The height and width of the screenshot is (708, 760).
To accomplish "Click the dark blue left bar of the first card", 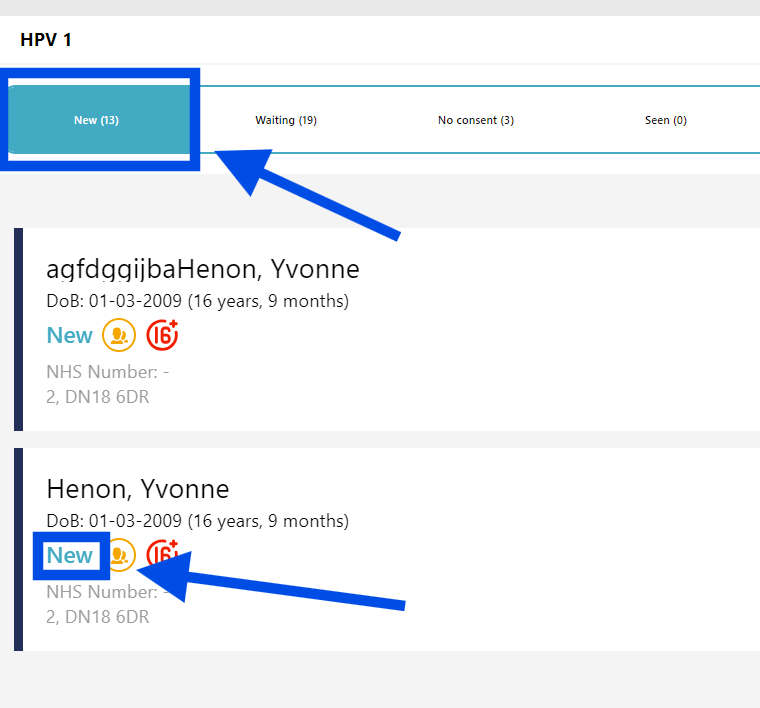I will [18, 329].
